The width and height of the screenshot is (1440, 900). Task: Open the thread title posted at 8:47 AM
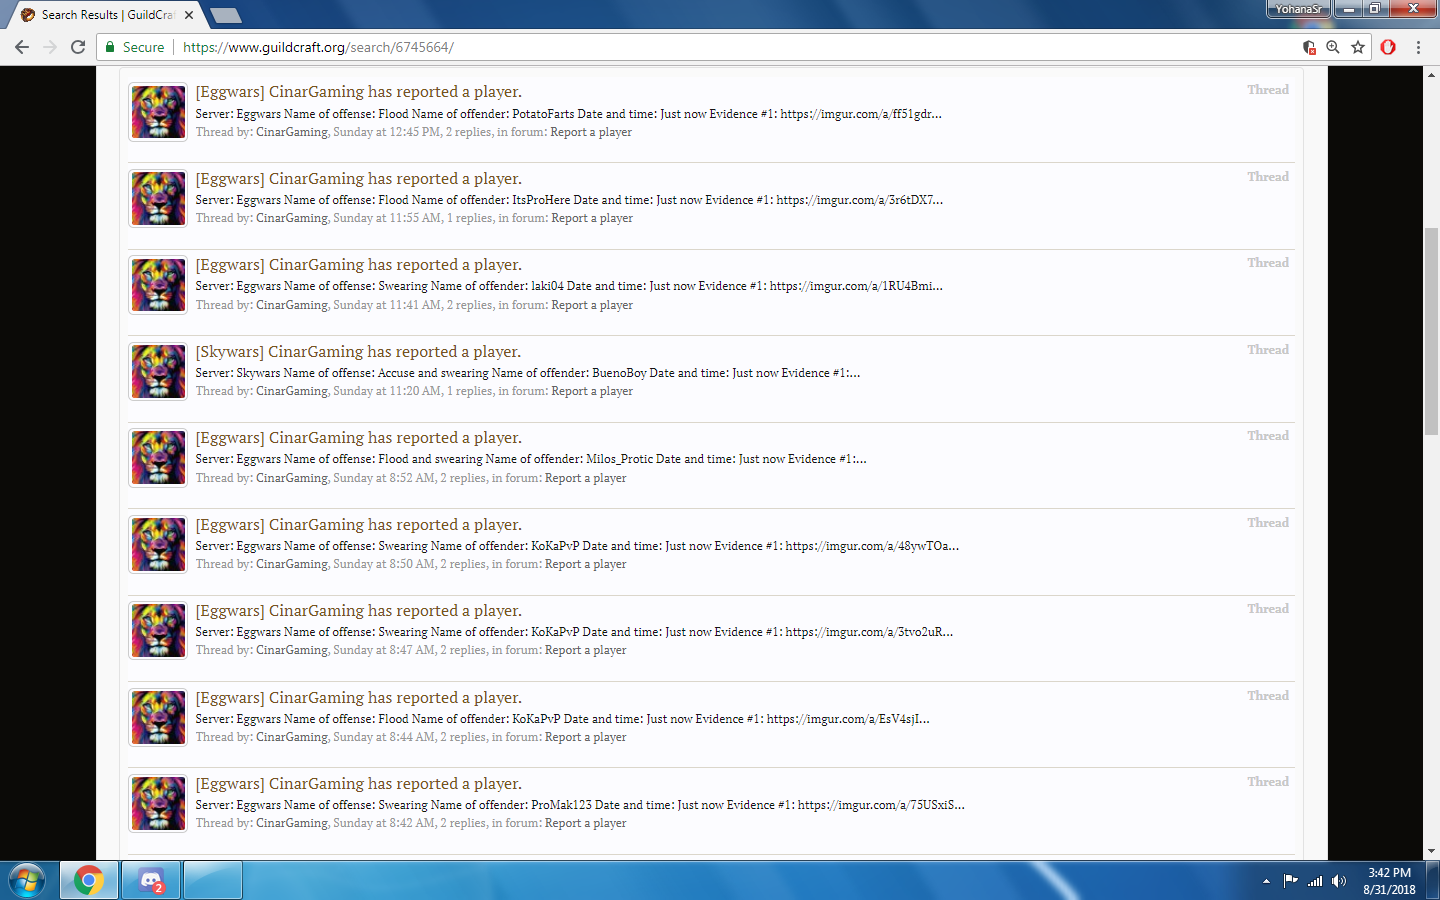[358, 611]
